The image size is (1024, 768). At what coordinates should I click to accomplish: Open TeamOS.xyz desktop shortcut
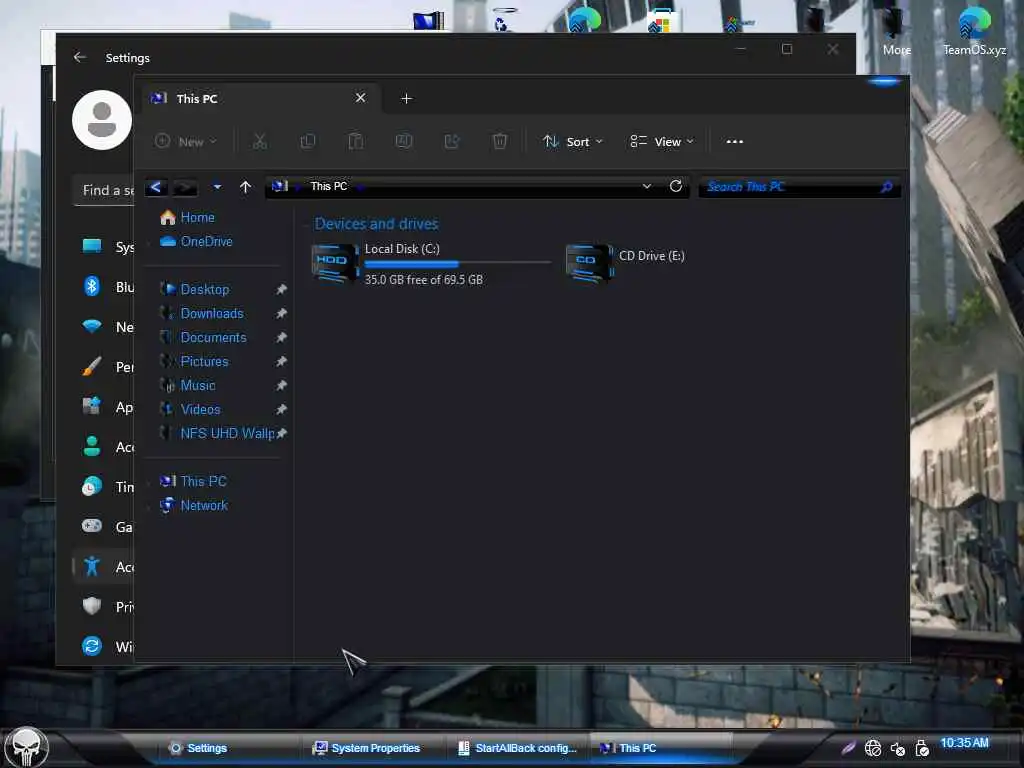coord(974,29)
